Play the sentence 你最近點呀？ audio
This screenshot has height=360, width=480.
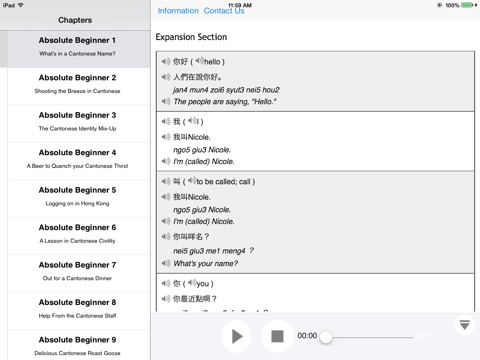[x=166, y=299]
